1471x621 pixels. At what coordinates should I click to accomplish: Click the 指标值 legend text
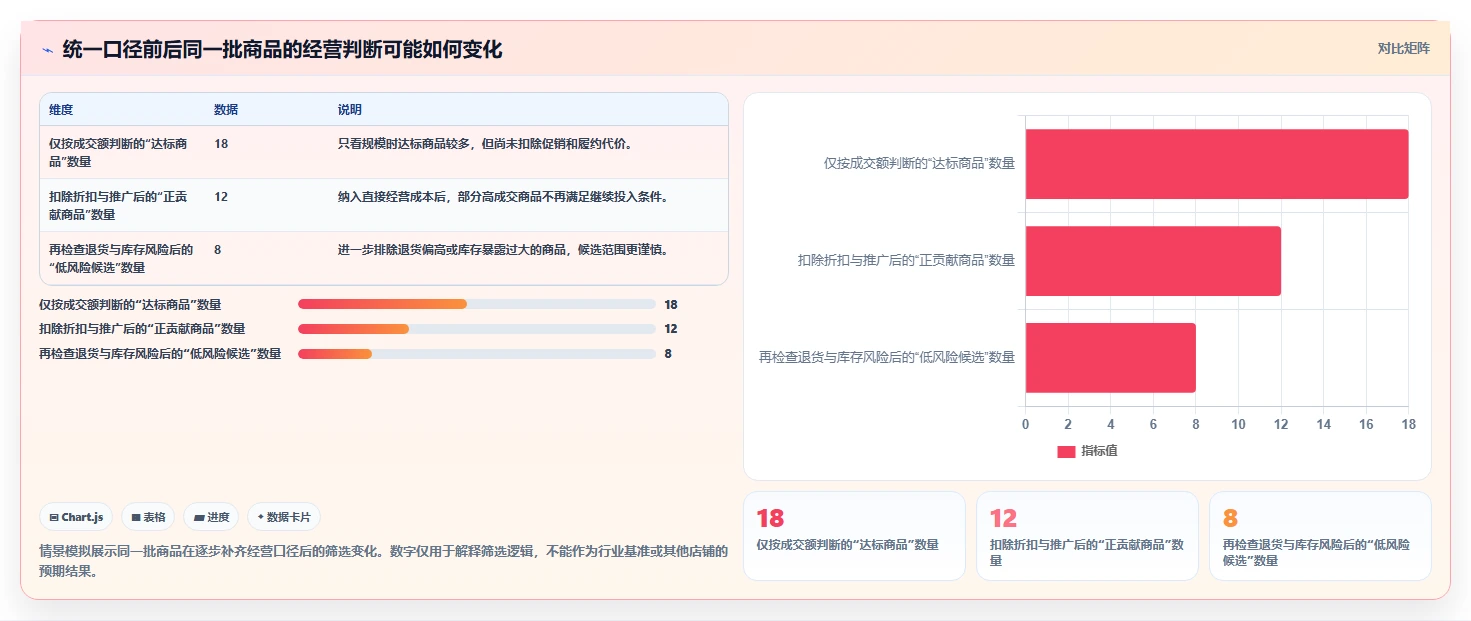point(1099,452)
